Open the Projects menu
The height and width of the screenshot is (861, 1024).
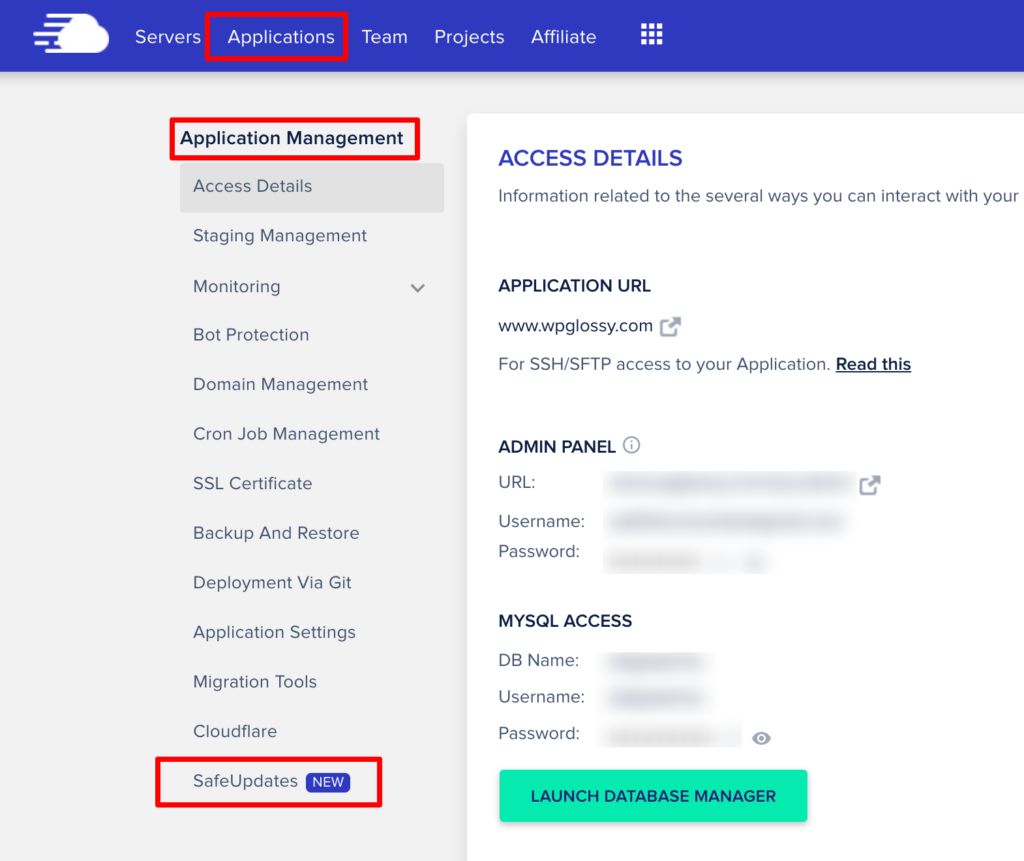click(469, 37)
